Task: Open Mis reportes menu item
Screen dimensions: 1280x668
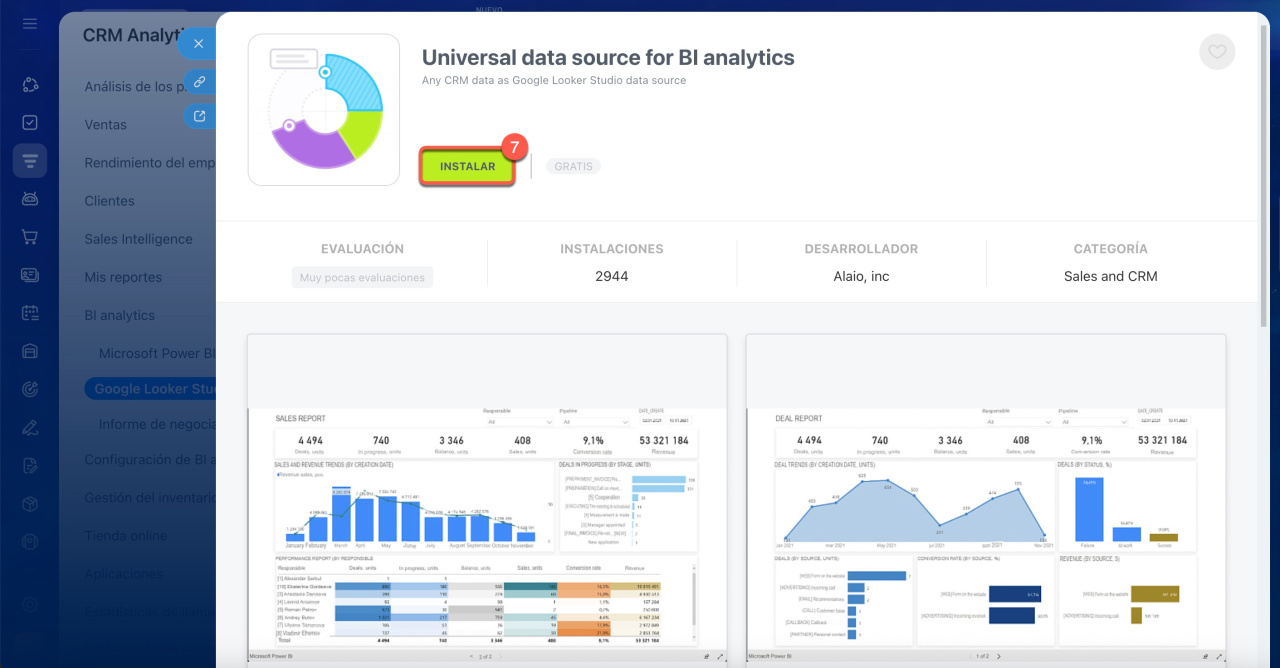Action: coord(123,277)
